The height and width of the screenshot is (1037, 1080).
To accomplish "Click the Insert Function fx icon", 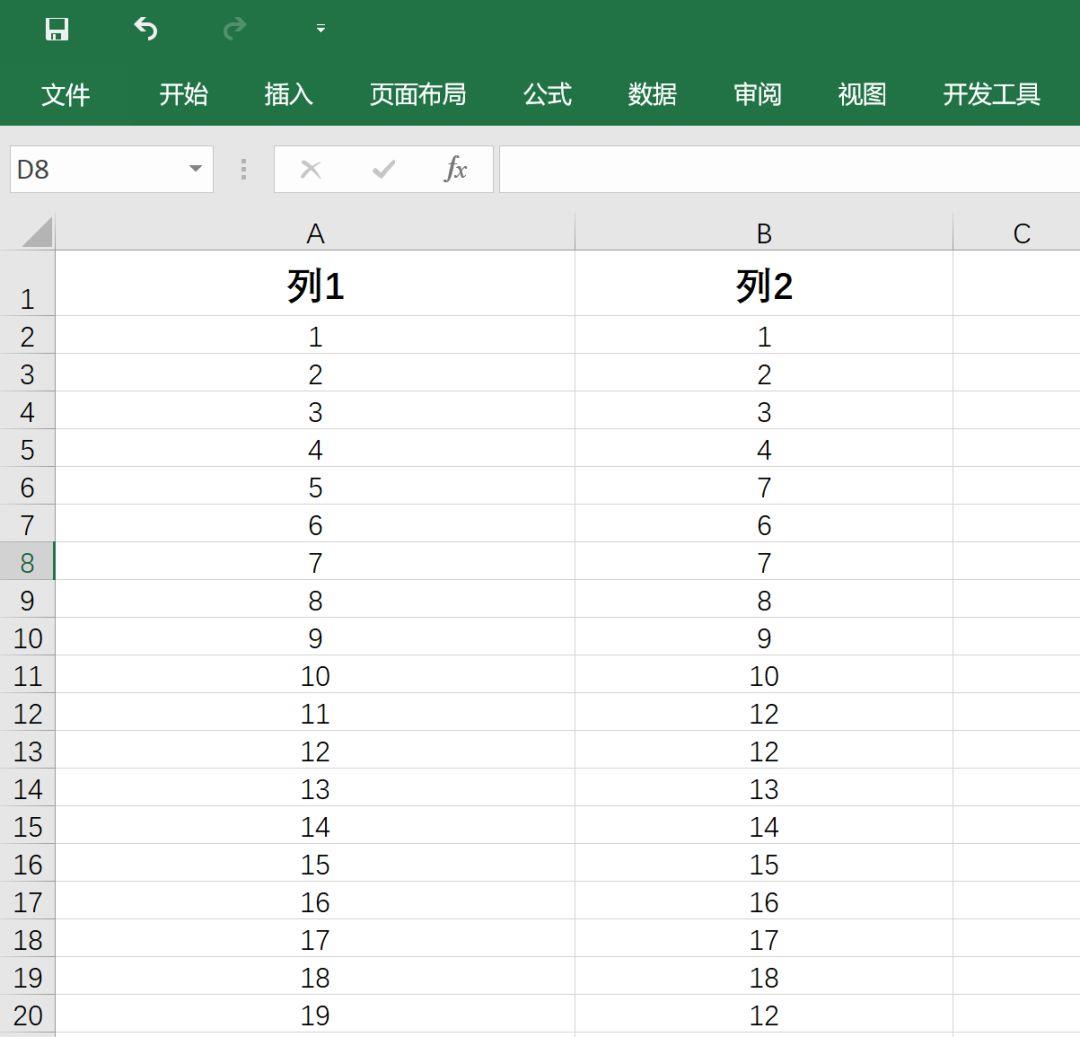I will (x=455, y=169).
